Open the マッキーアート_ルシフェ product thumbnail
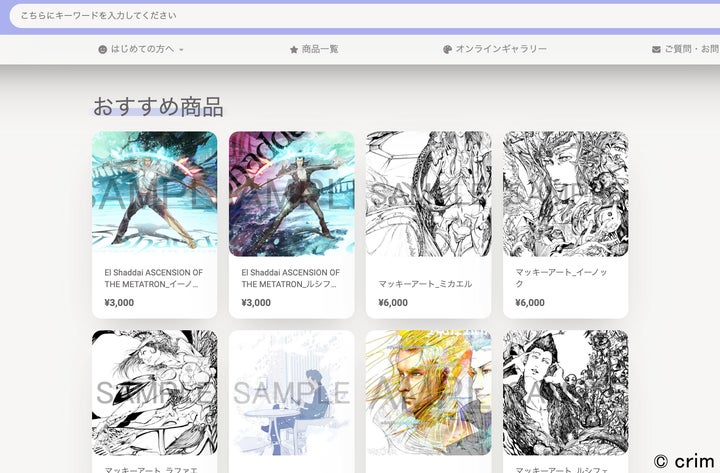The height and width of the screenshot is (473, 720). point(566,393)
